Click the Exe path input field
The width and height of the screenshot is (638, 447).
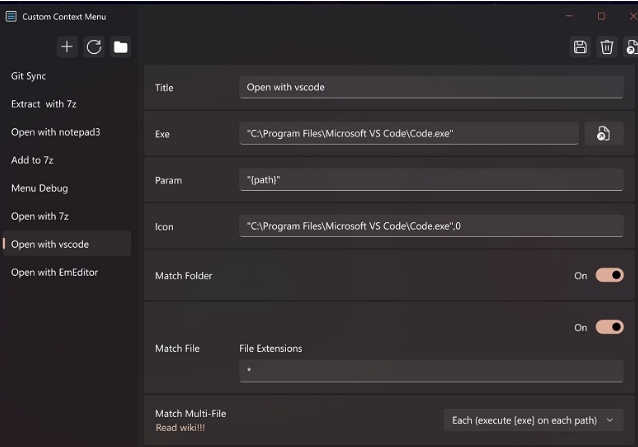click(409, 133)
